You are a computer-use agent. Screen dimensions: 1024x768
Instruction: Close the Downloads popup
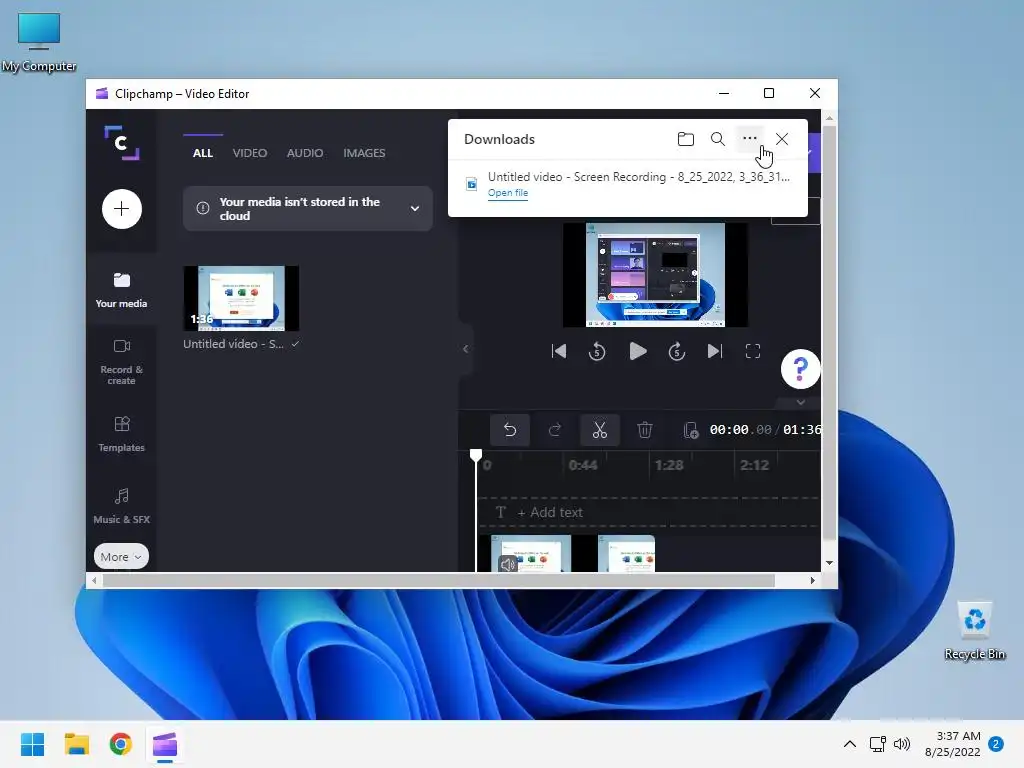782,139
